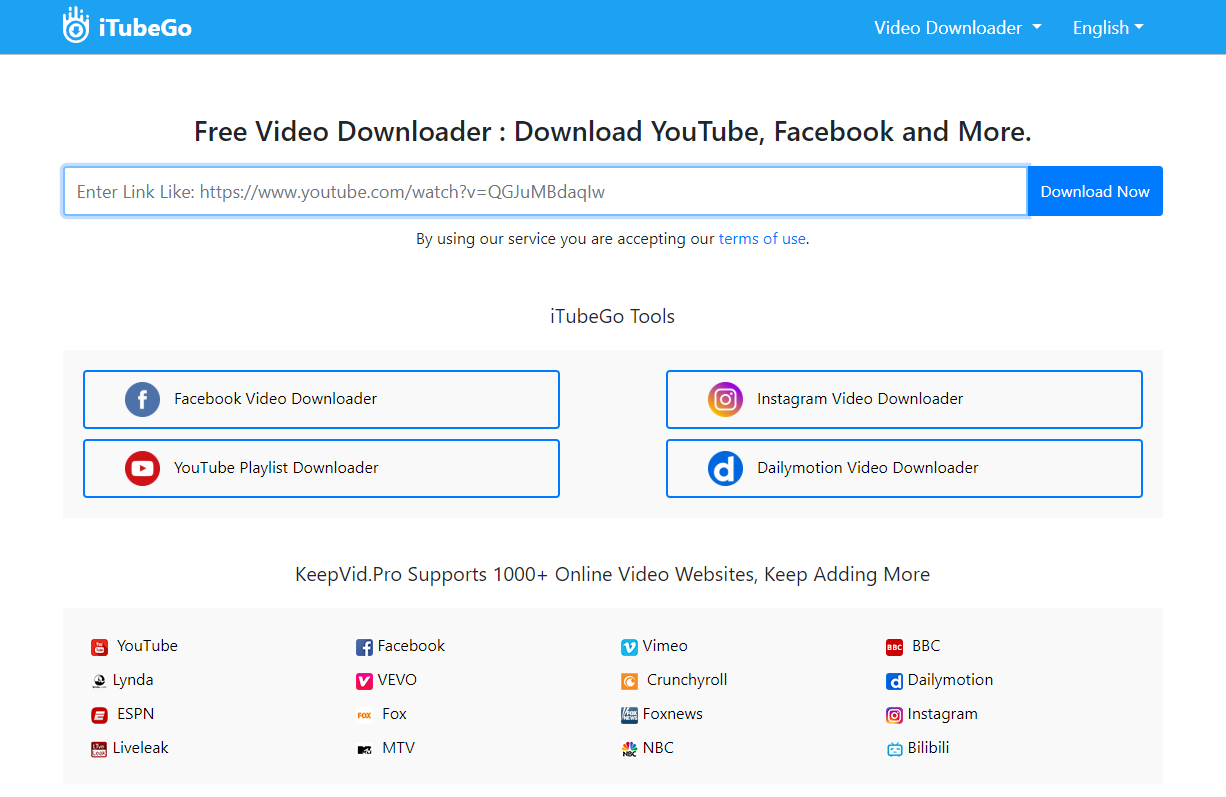Click the iTubeGo brand name text
The width and height of the screenshot is (1226, 797).
145,28
